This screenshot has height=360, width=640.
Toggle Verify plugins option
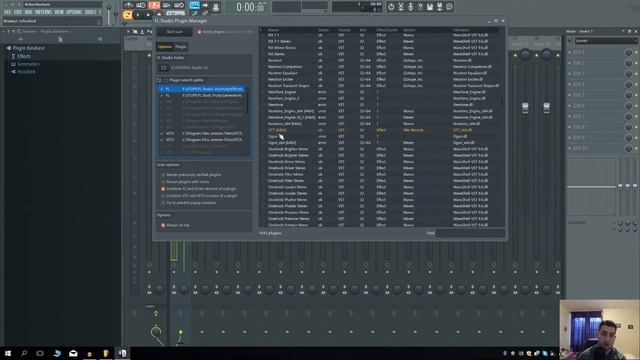coord(200,32)
